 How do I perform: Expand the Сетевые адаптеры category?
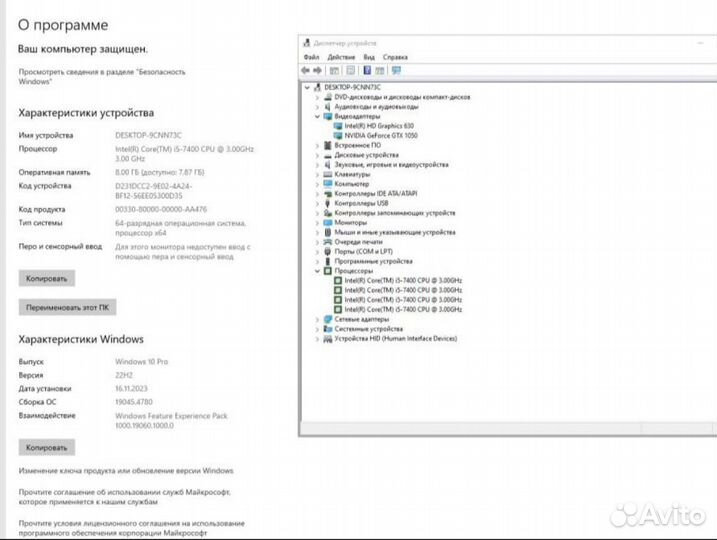[318, 319]
